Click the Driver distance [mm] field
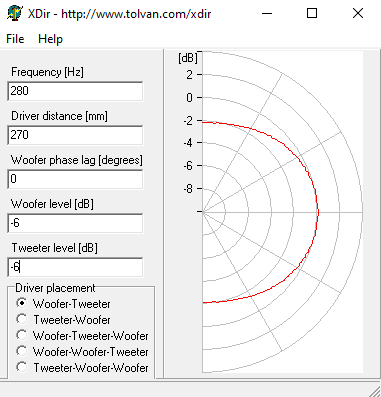Screen dimensions: 381x397 (x=75, y=135)
